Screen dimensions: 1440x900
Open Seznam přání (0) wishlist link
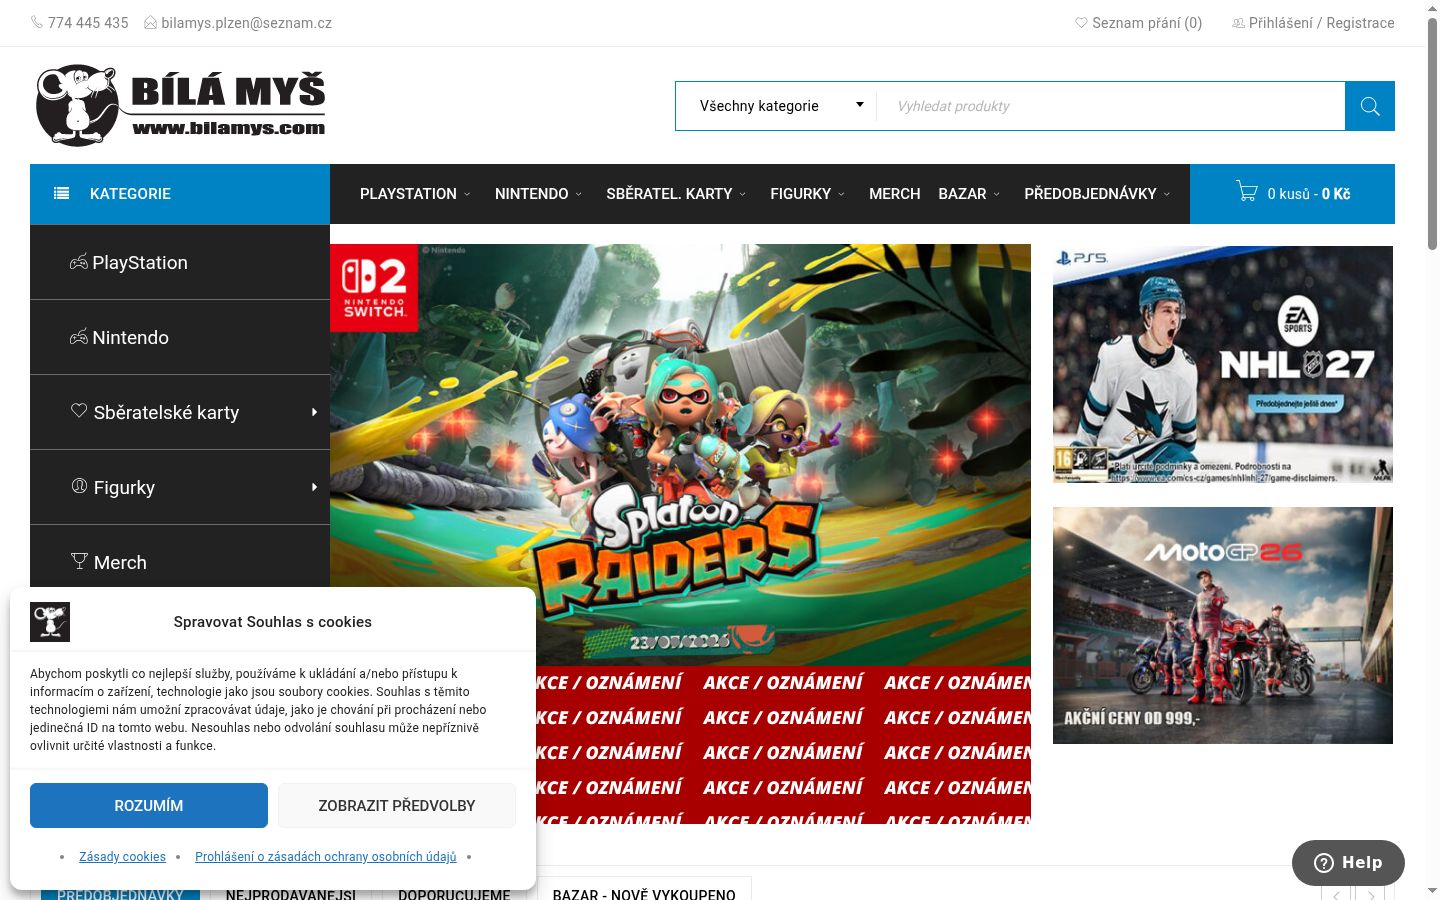point(1147,23)
